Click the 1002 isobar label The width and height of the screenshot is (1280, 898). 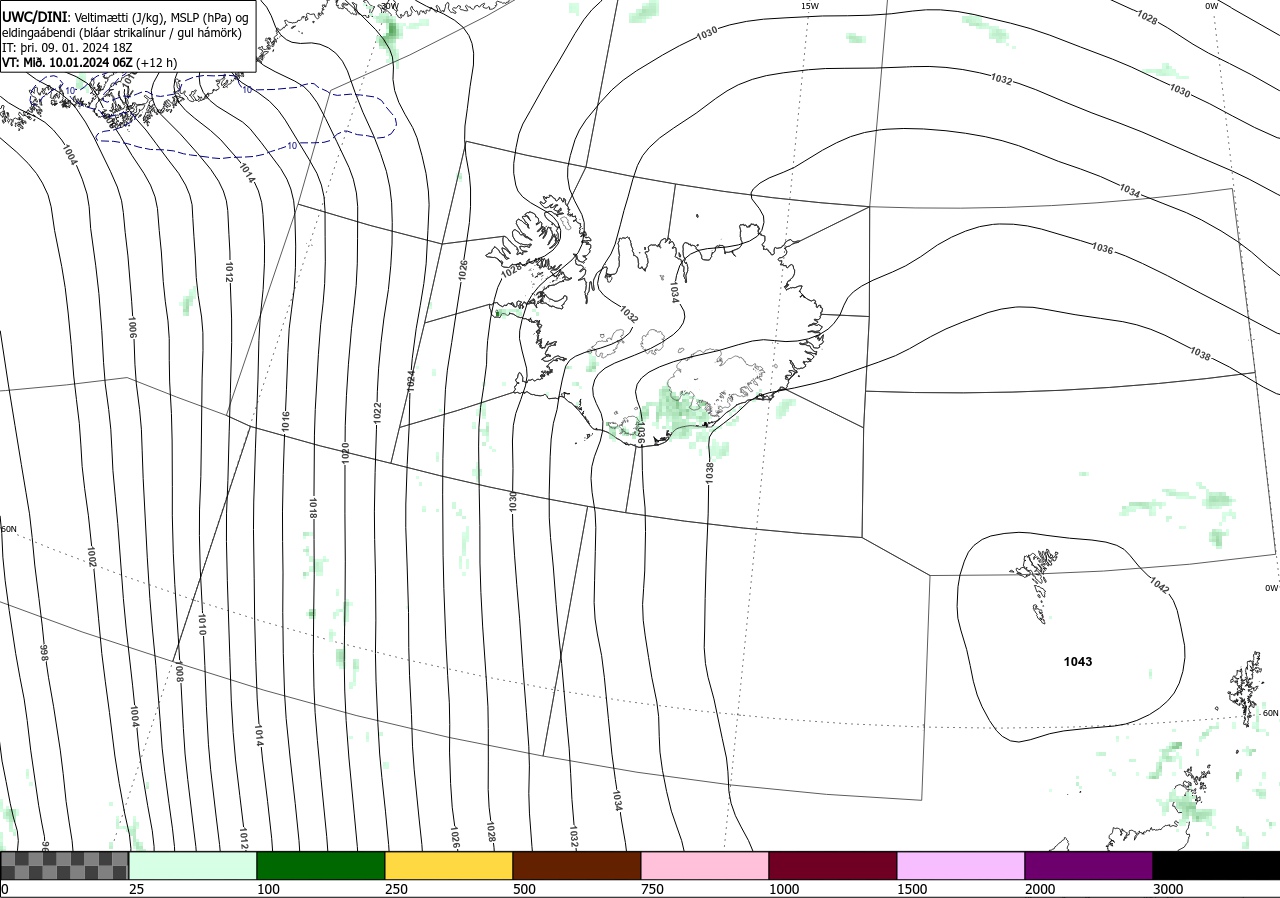tap(92, 557)
